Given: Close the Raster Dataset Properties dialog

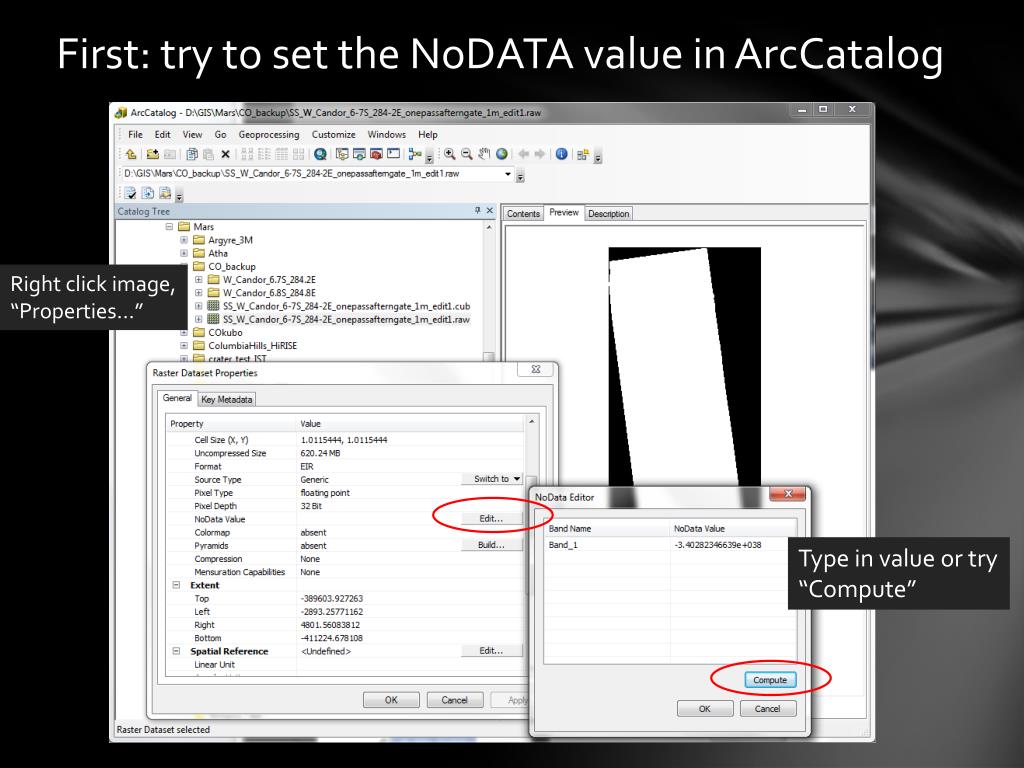Looking at the screenshot, I should click(x=536, y=369).
